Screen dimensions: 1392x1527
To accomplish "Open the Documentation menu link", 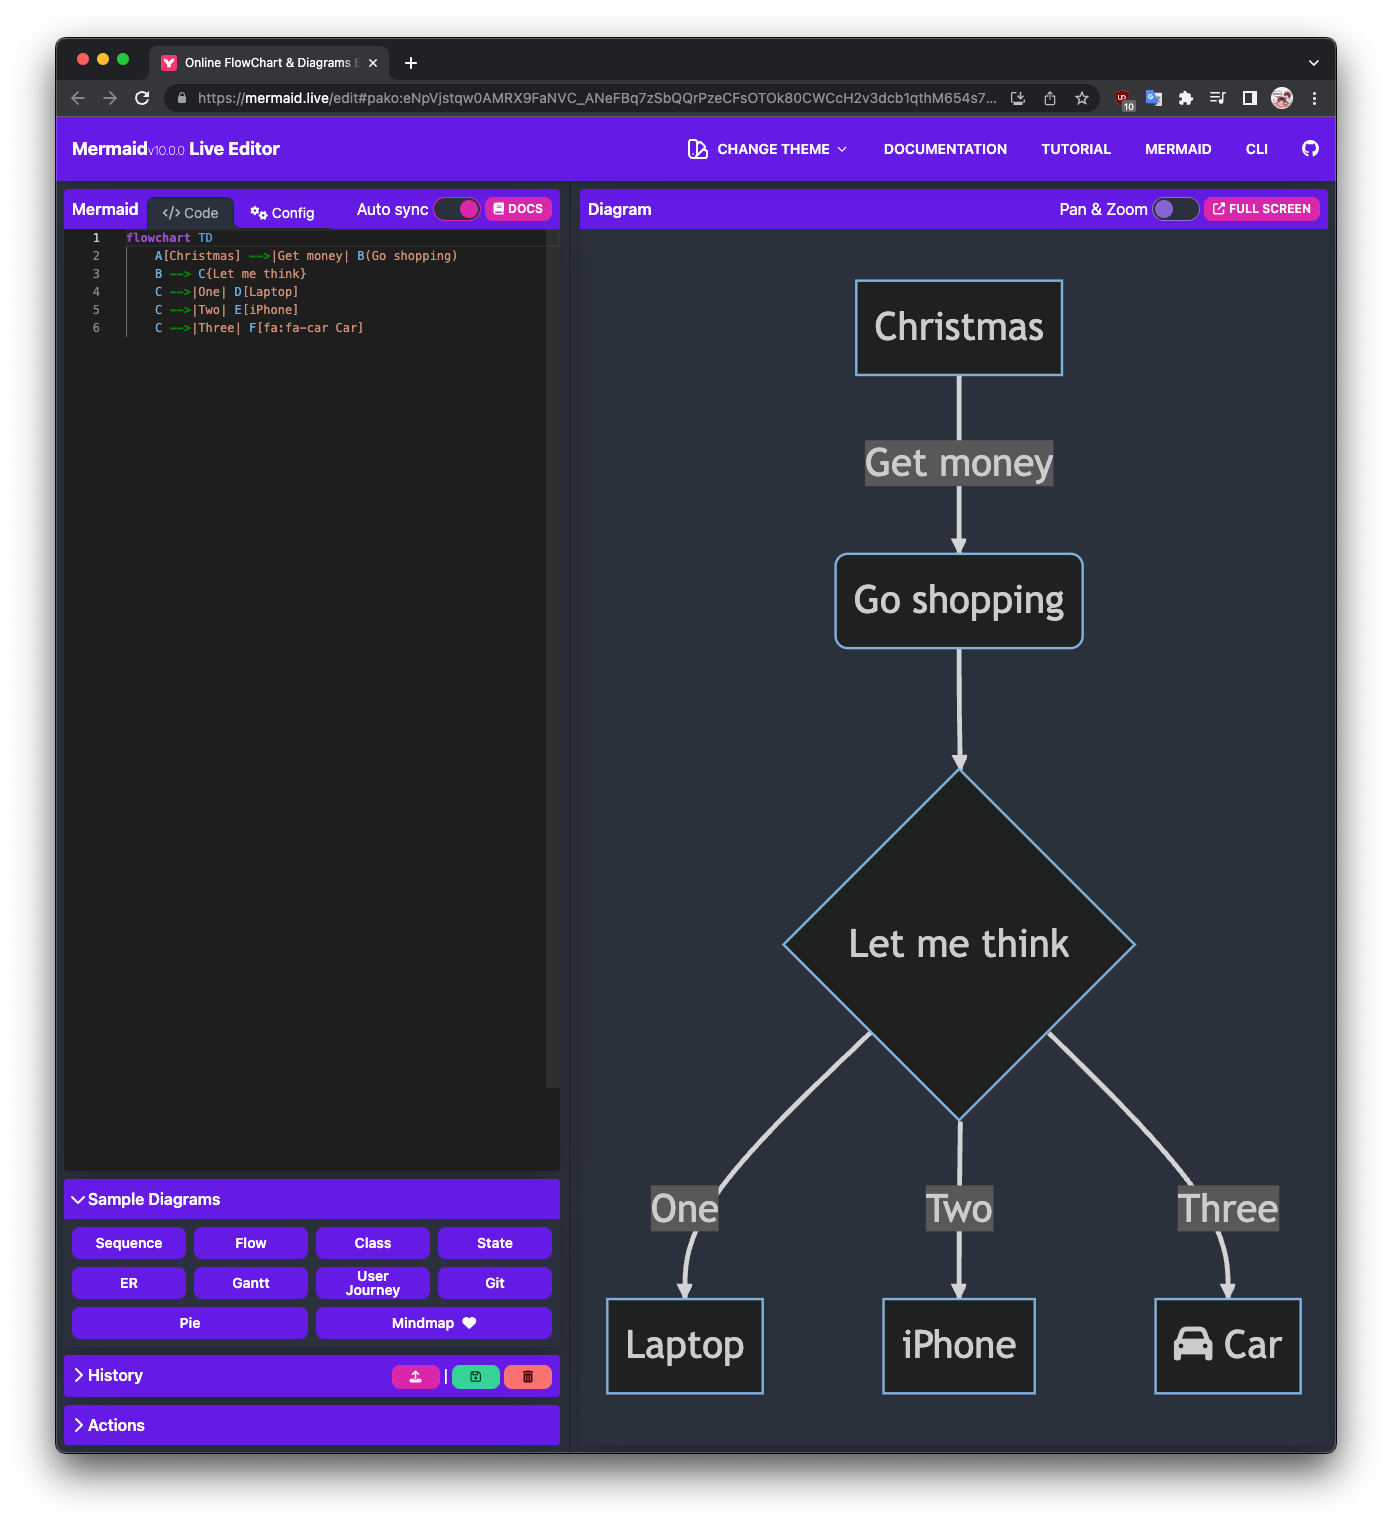I will 945,149.
